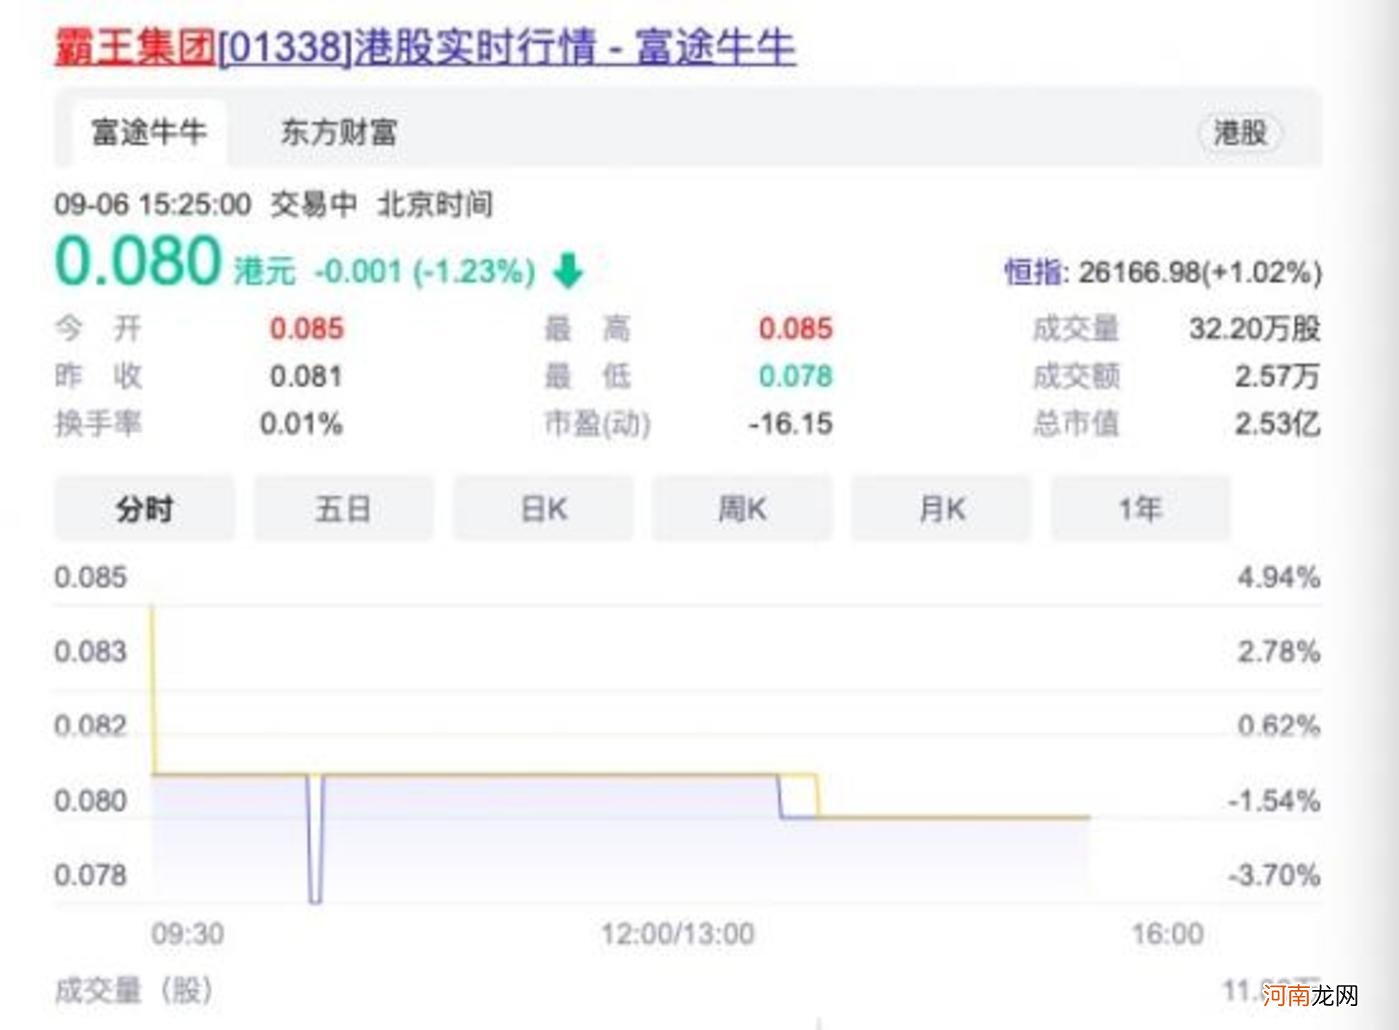Select the 五日 chart tab

click(x=344, y=509)
